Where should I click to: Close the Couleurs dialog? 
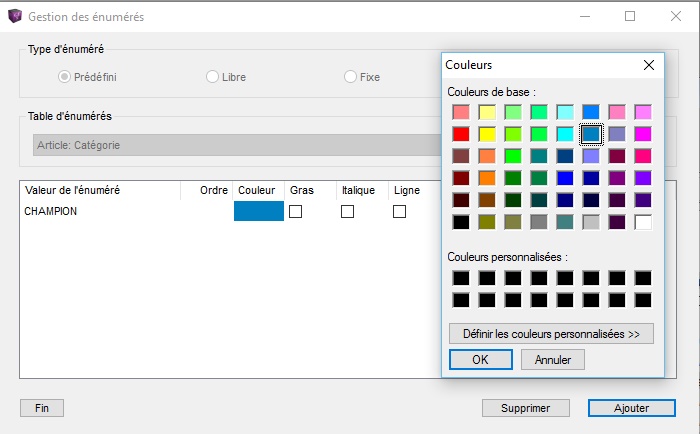pos(649,65)
